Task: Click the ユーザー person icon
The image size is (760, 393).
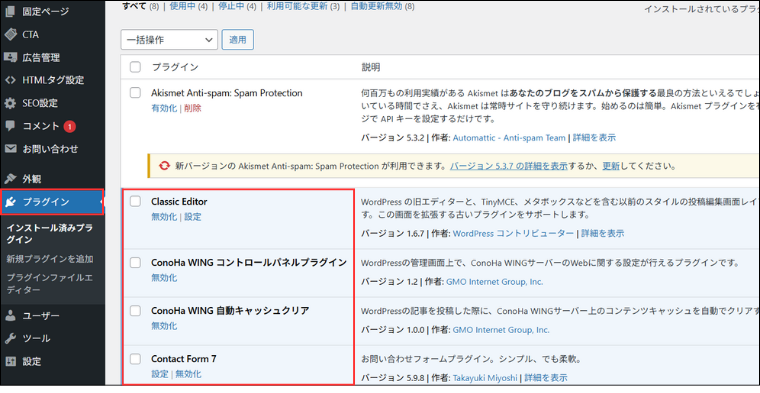Action: pos(10,315)
